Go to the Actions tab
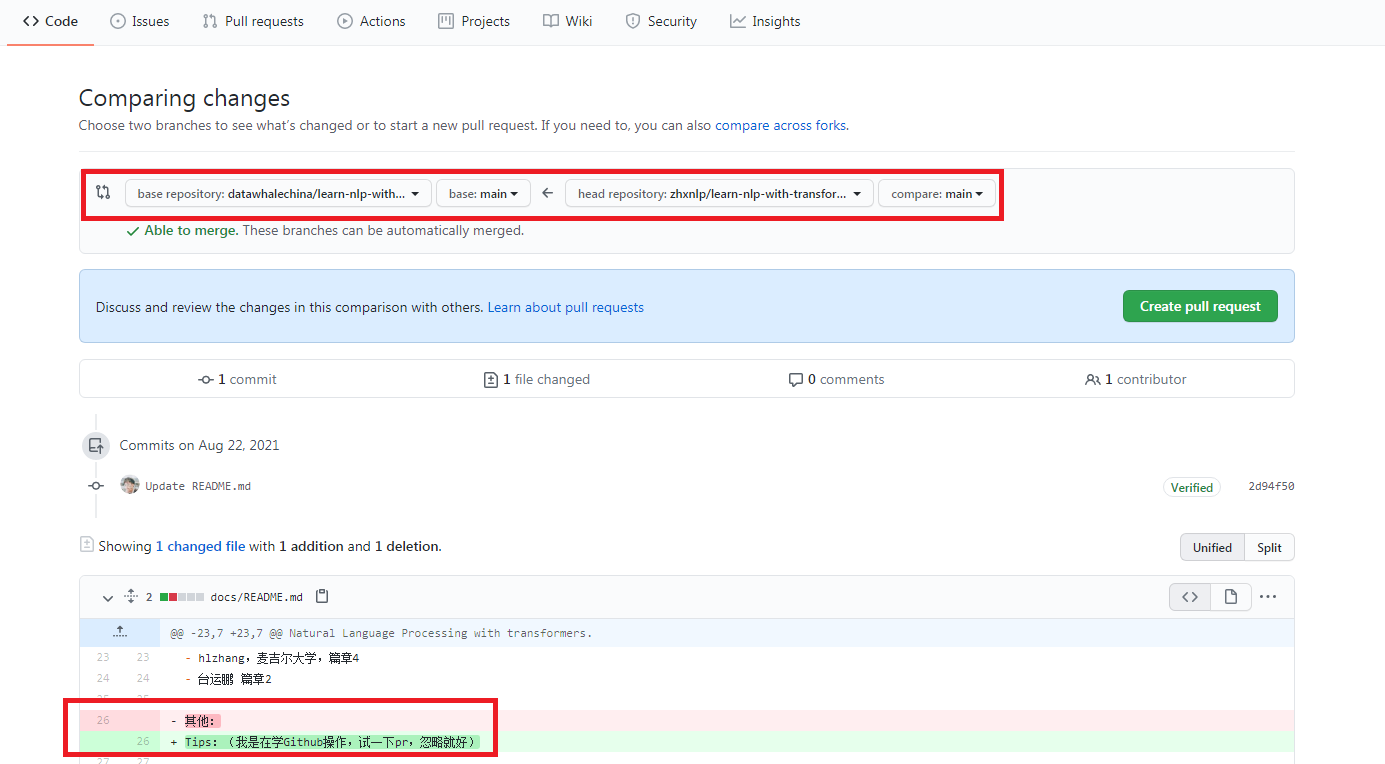 (371, 21)
